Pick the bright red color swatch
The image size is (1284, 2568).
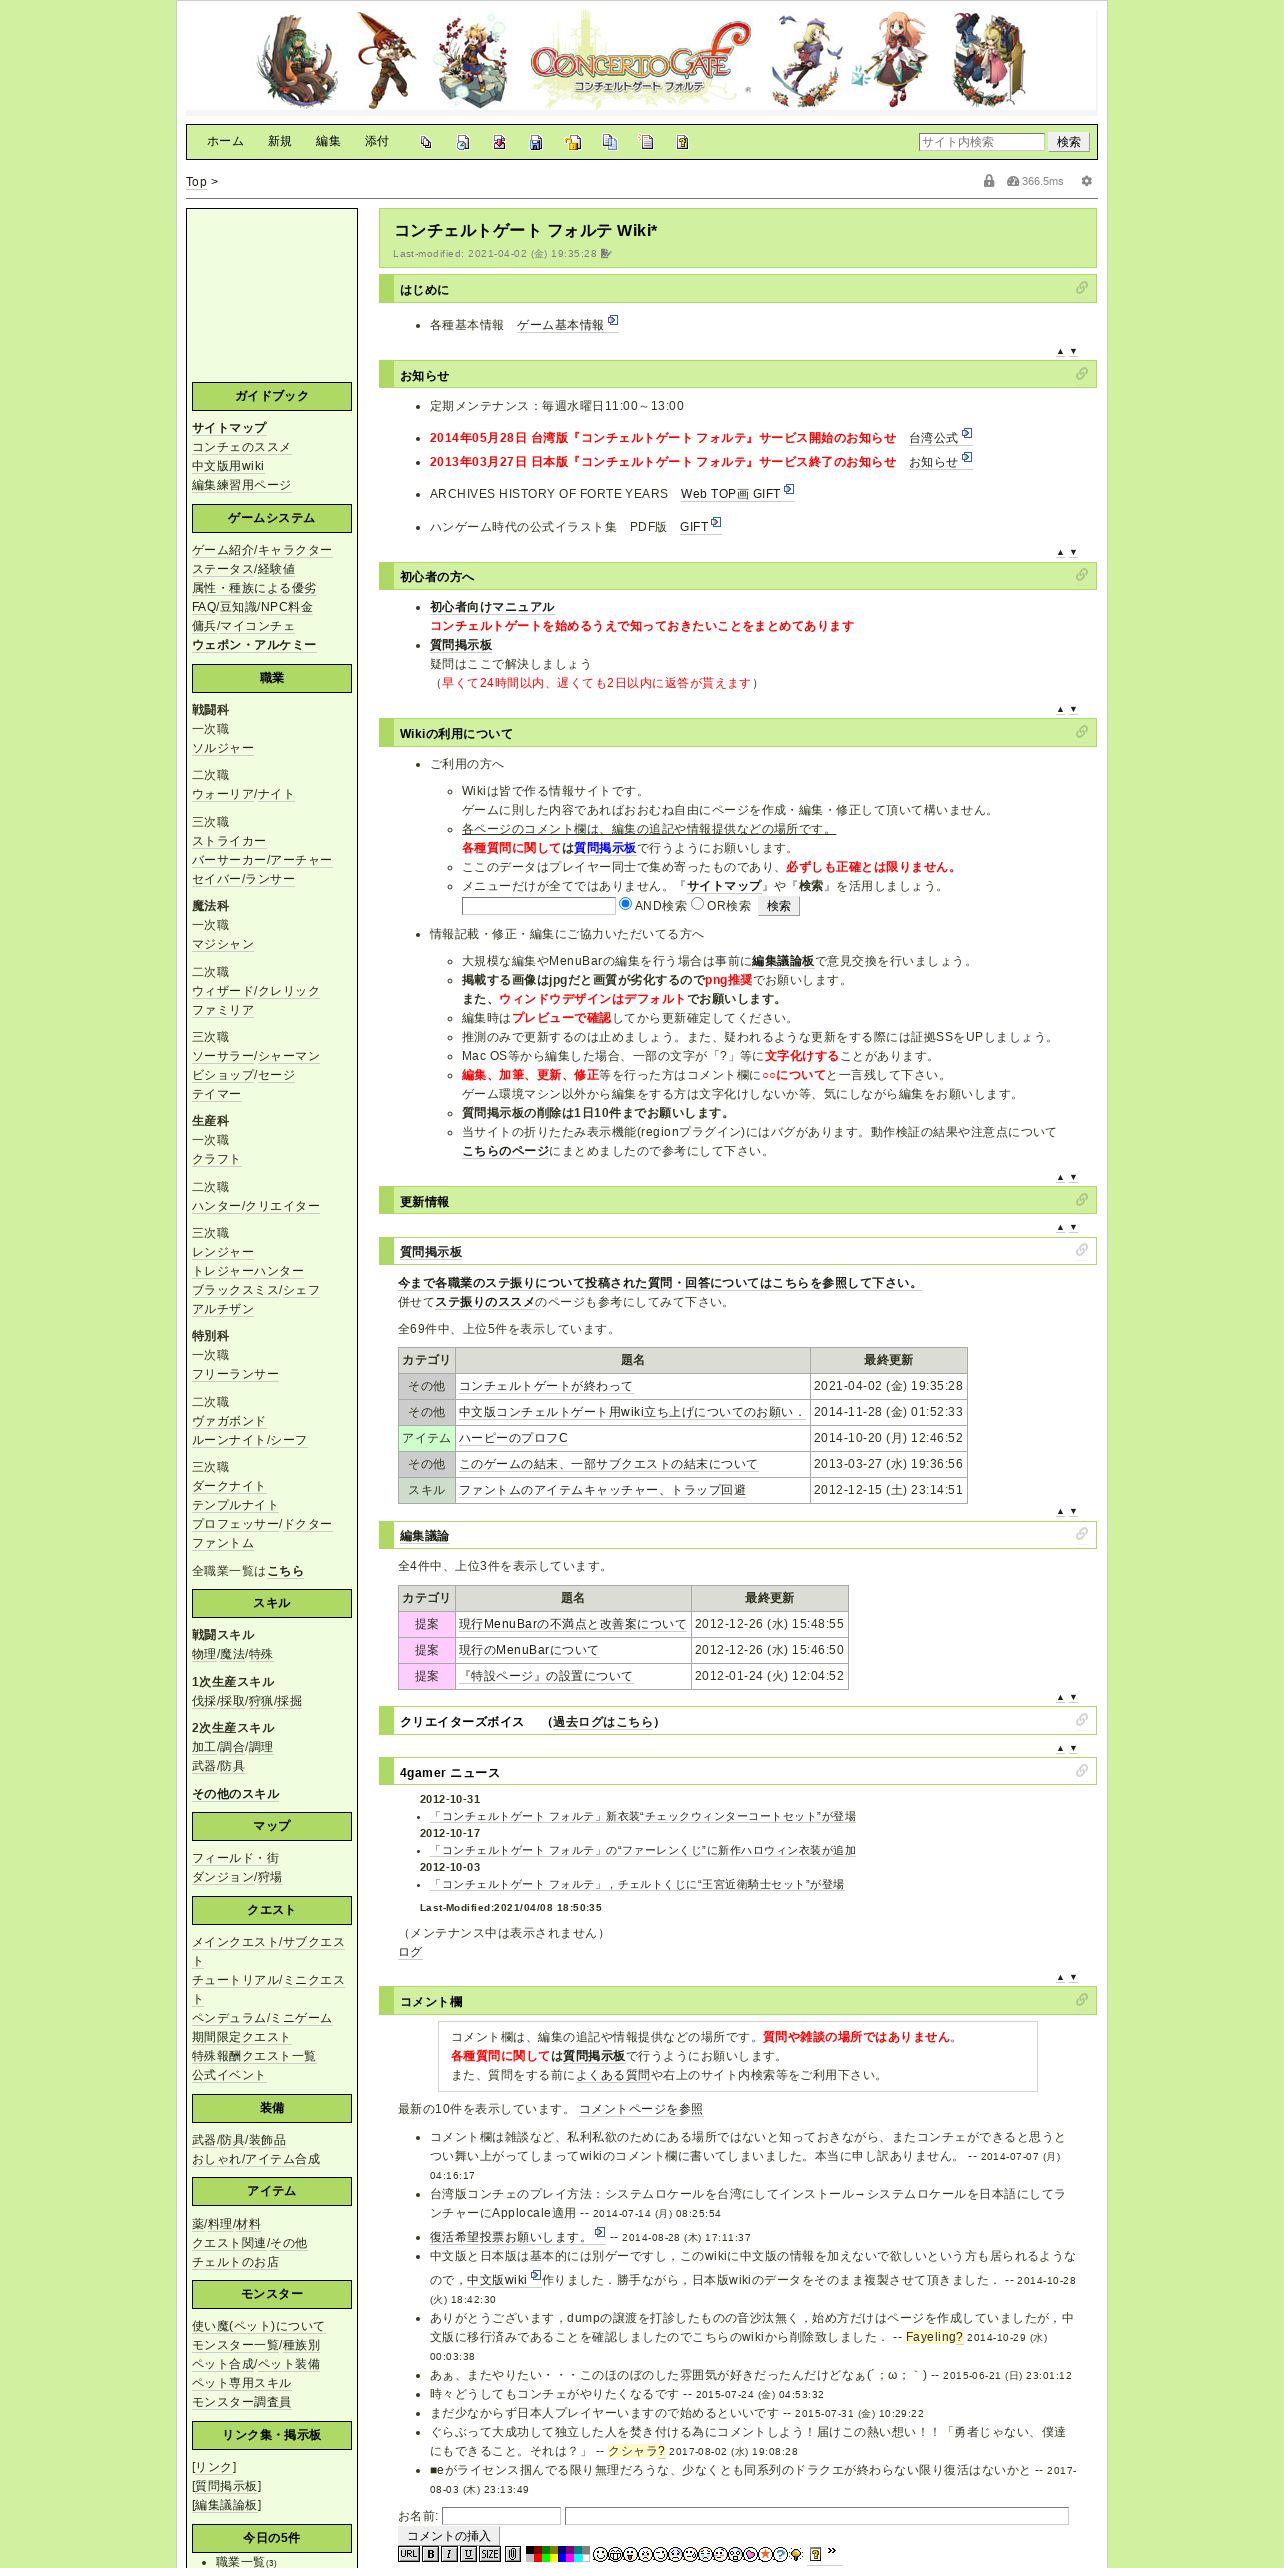pos(538,2557)
